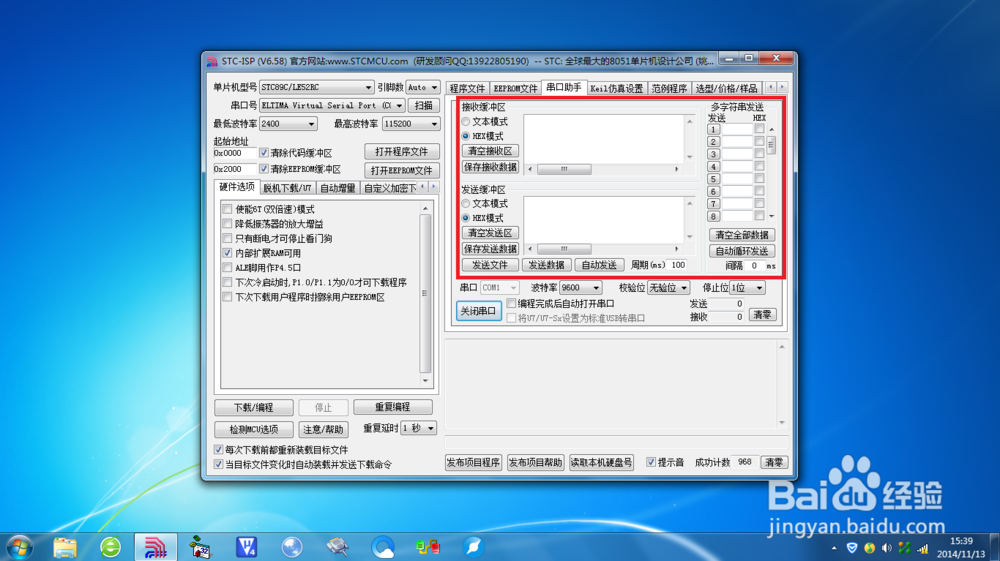Select HEX mode for receive buffer

pyautogui.click(x=466, y=136)
